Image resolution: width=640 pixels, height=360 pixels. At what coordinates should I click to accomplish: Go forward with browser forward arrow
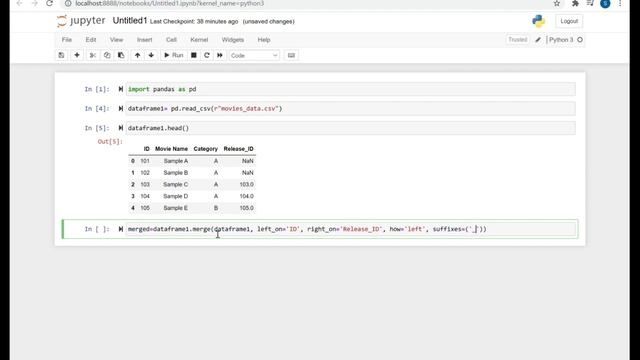tap(35, 3)
